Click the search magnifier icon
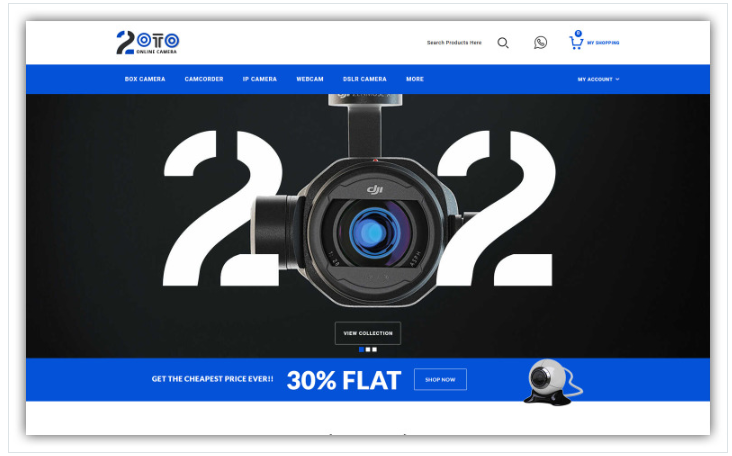 point(503,43)
